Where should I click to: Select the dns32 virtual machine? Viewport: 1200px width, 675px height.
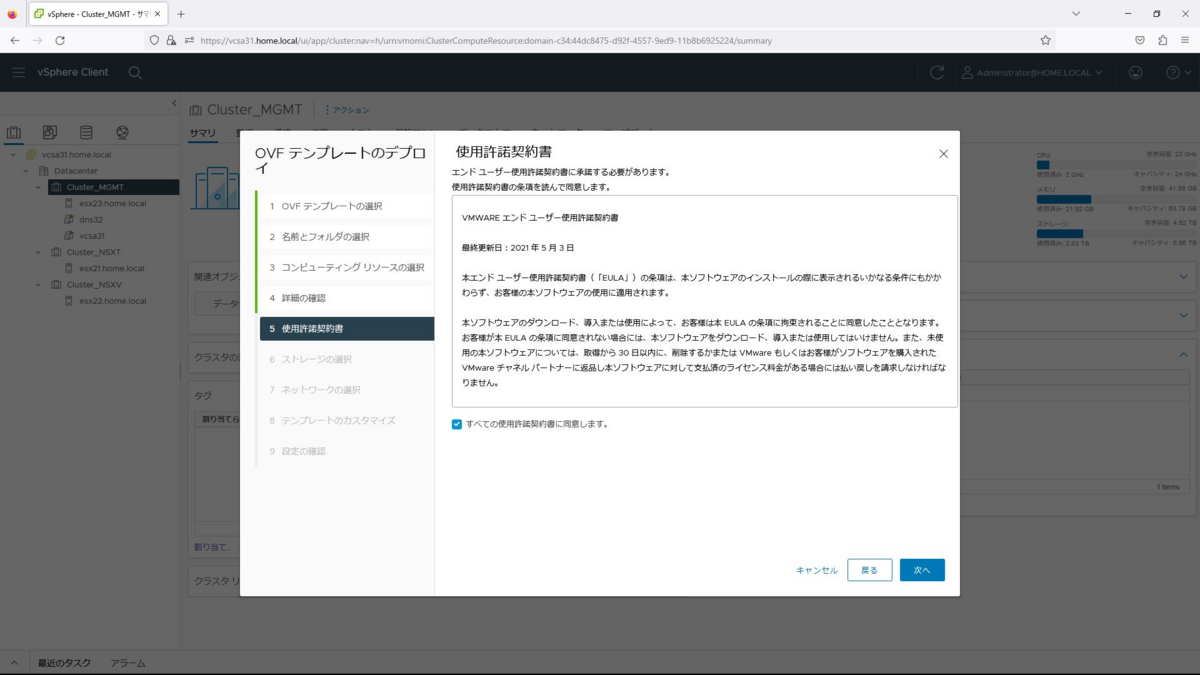pos(91,220)
